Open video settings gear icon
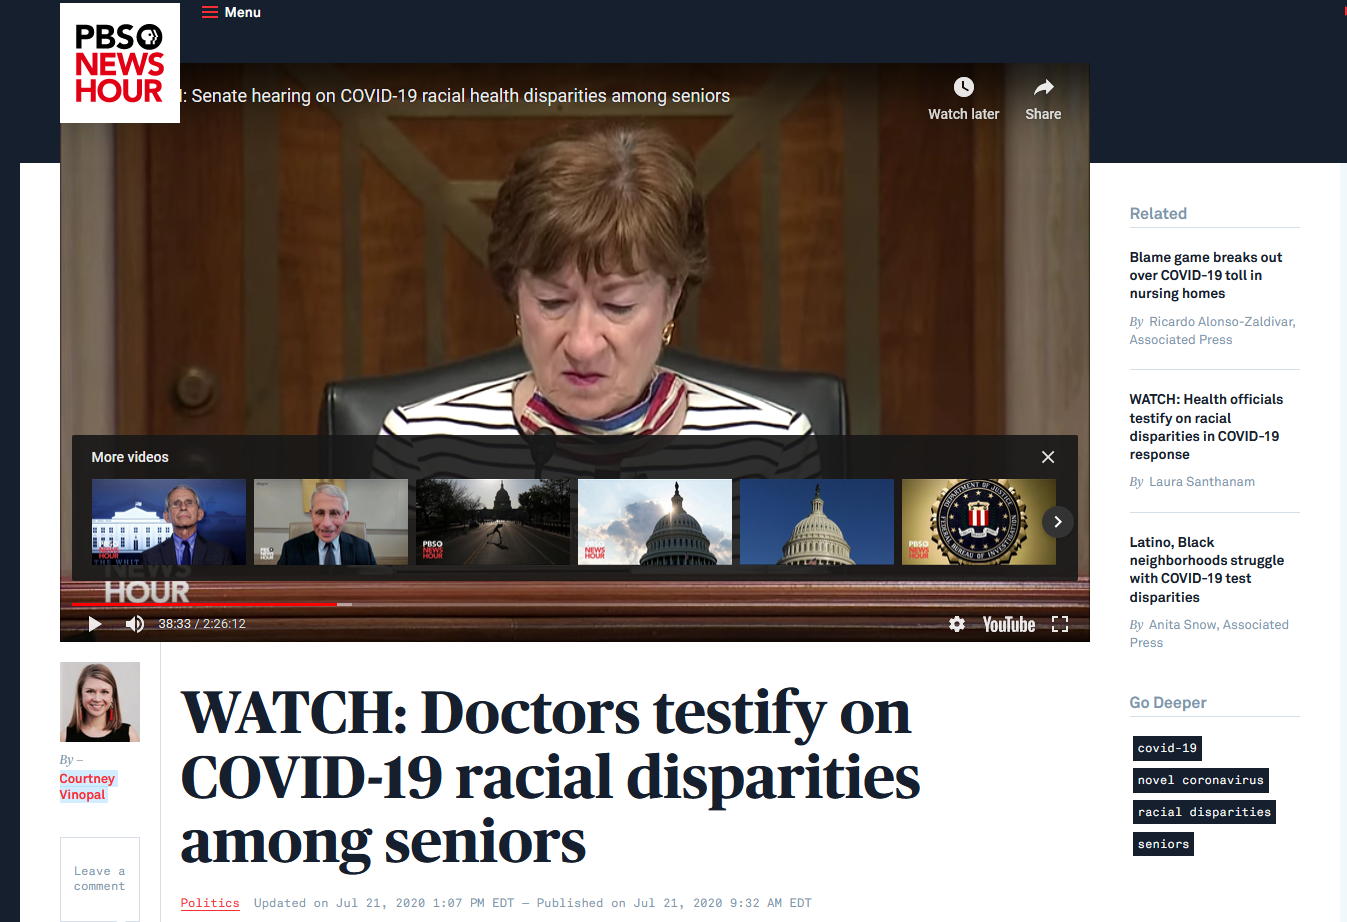1347x922 pixels. pos(957,624)
